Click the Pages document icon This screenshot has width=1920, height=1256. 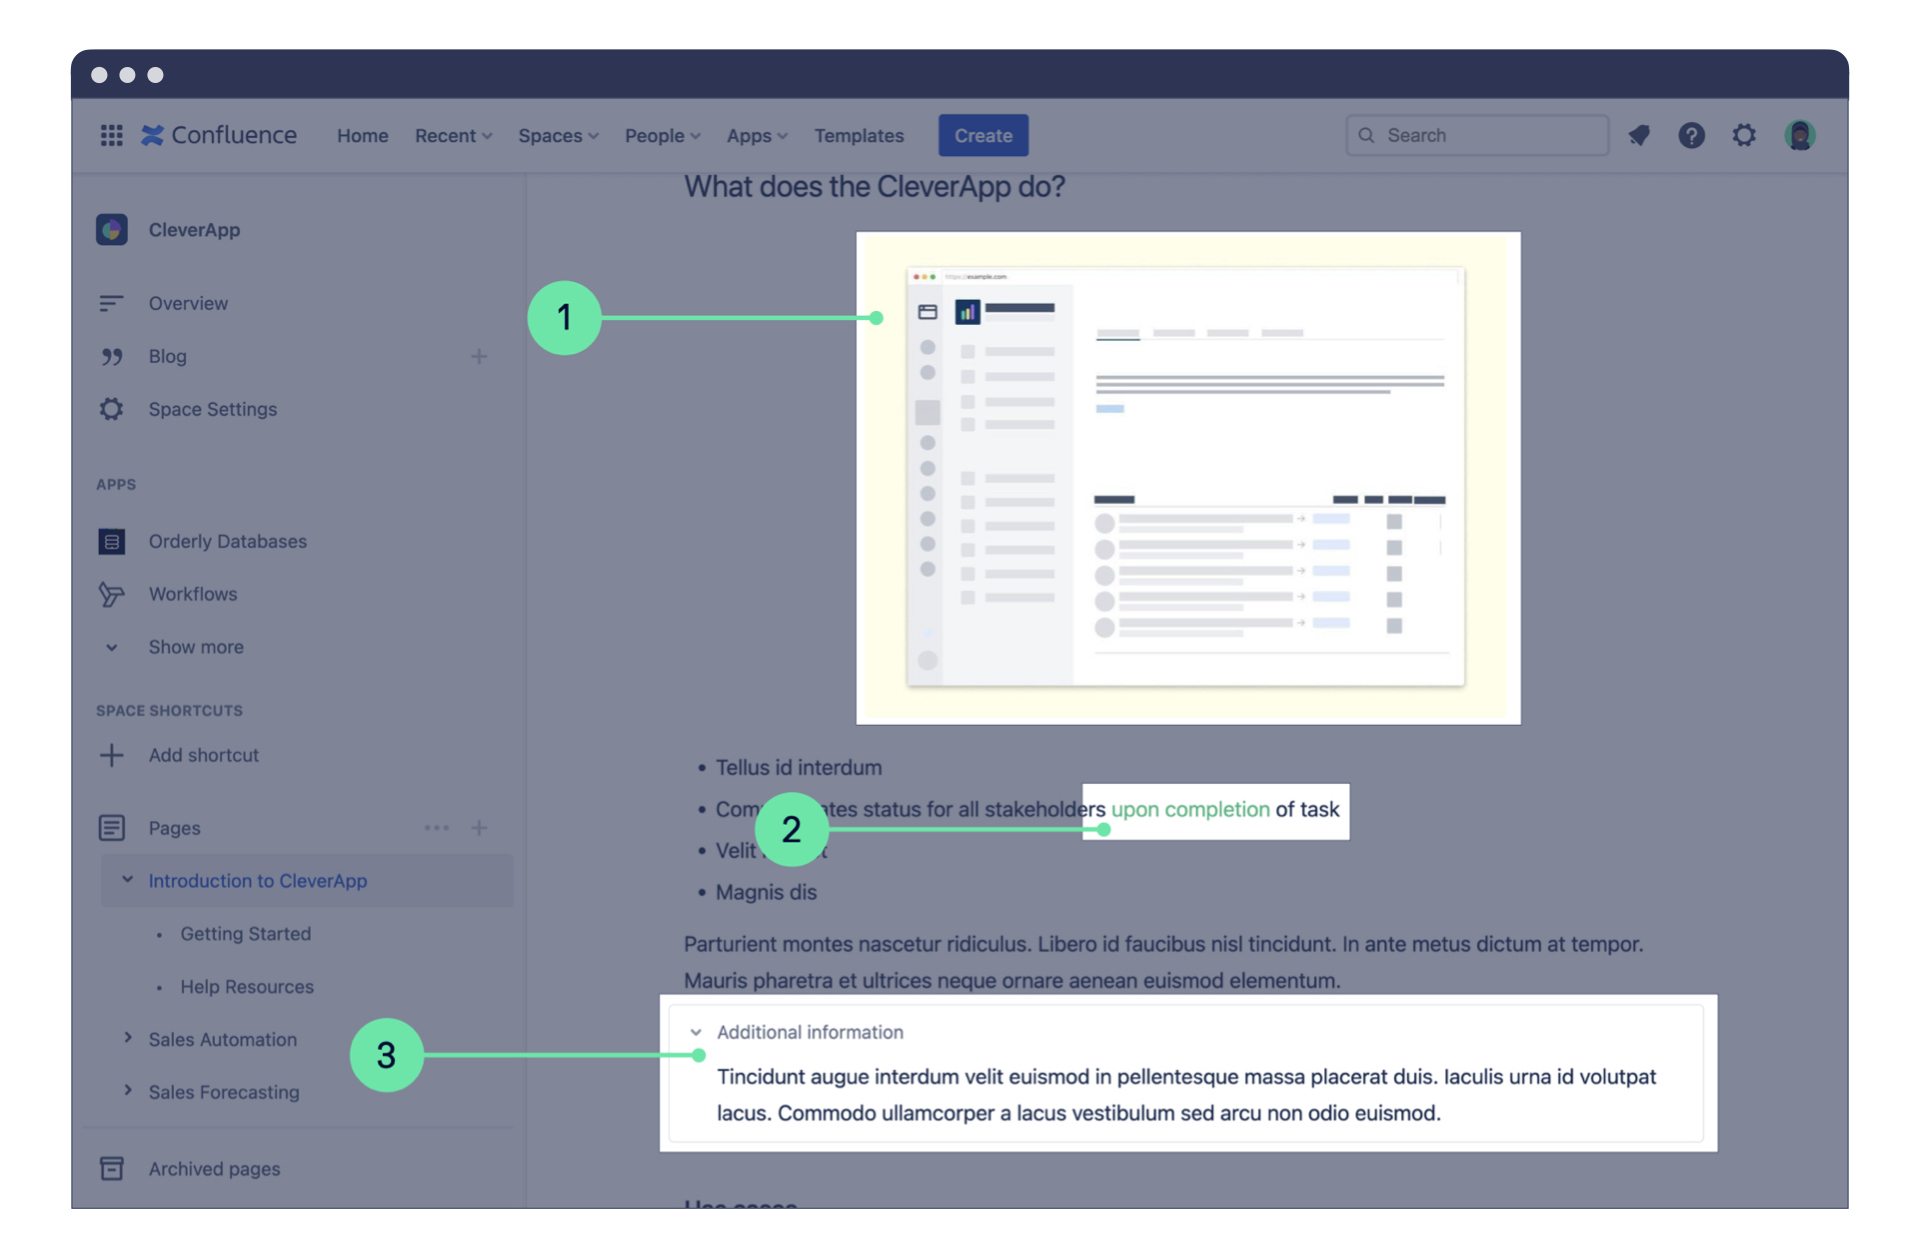click(x=111, y=828)
